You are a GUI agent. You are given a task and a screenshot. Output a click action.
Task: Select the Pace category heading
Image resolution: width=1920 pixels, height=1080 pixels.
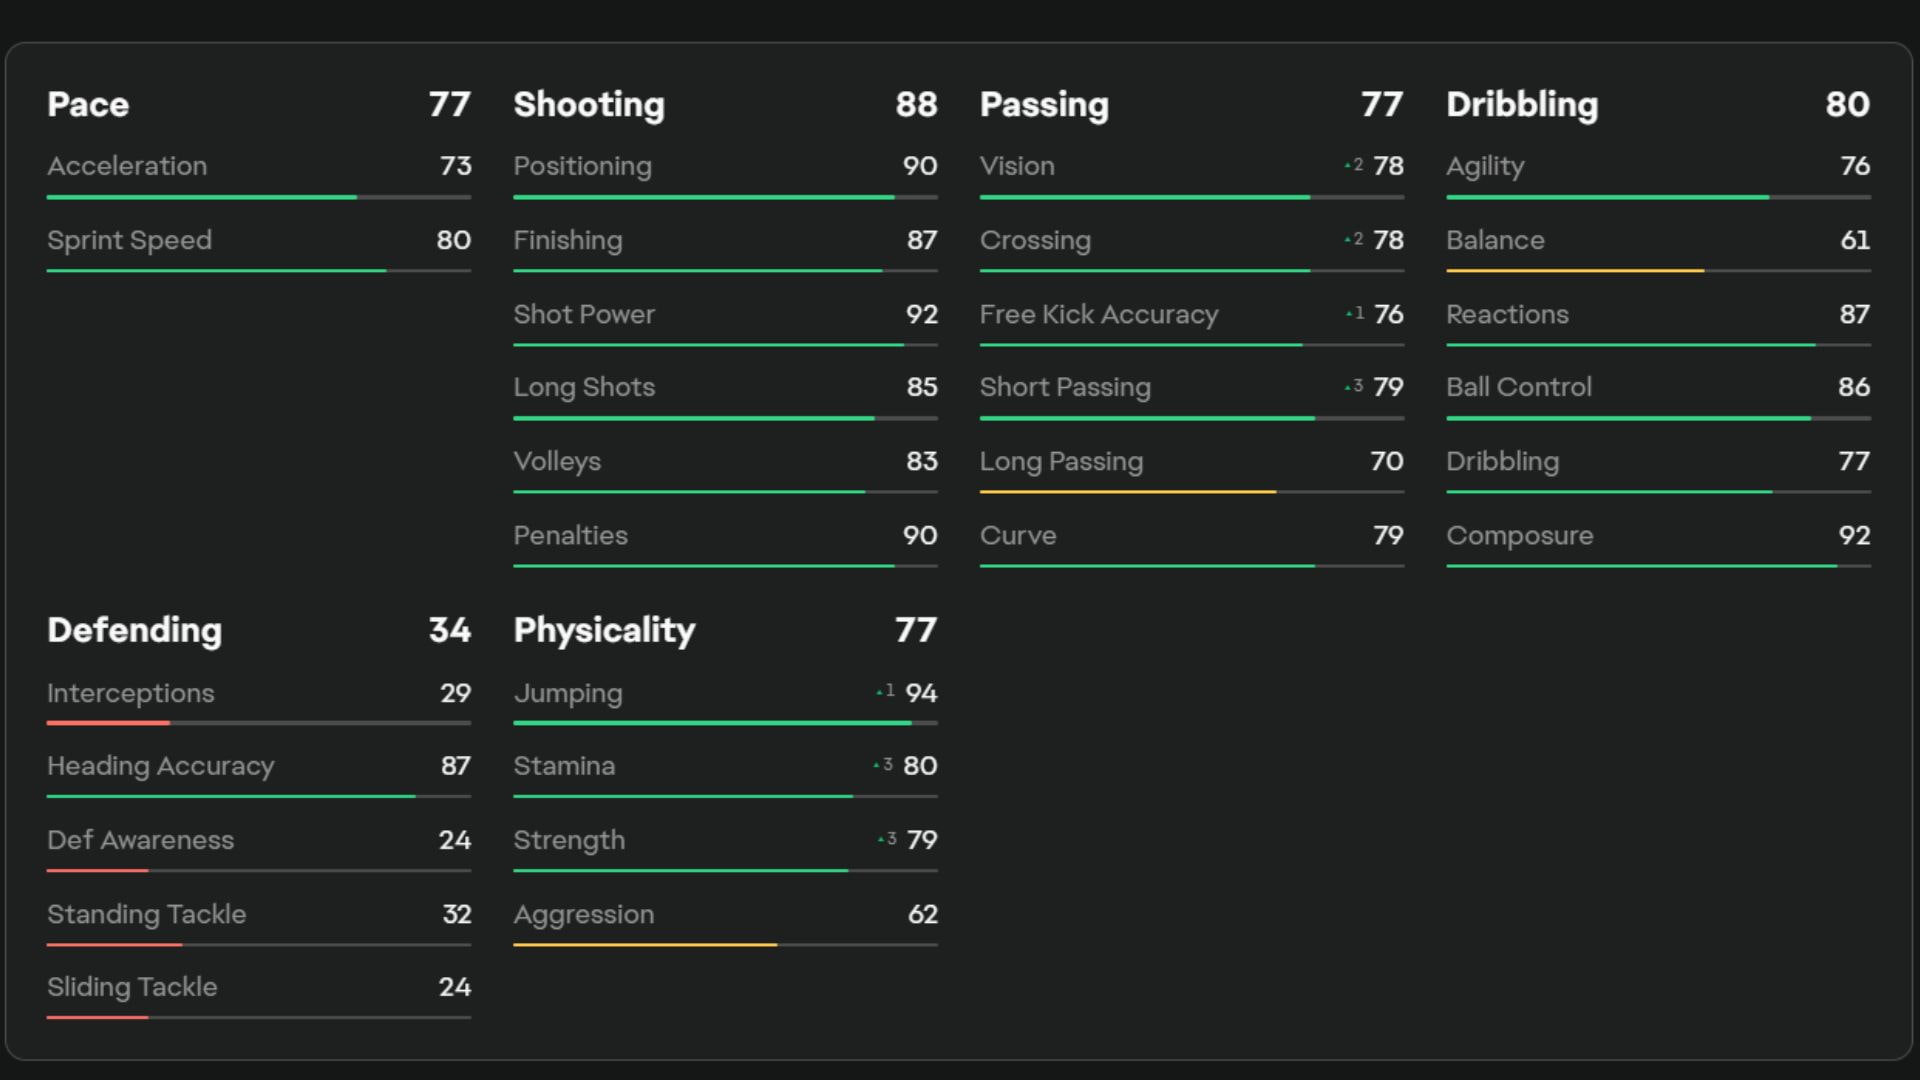tap(88, 104)
